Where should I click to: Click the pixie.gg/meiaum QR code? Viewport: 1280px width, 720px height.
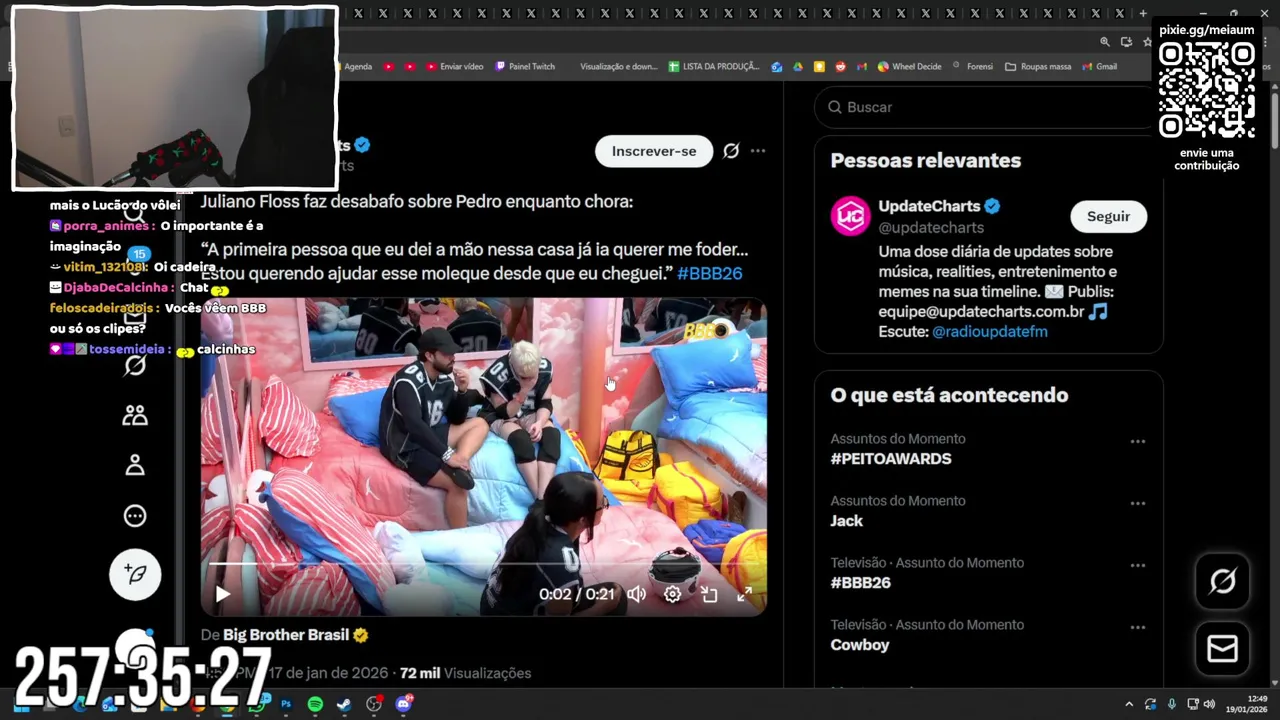pyautogui.click(x=1206, y=90)
